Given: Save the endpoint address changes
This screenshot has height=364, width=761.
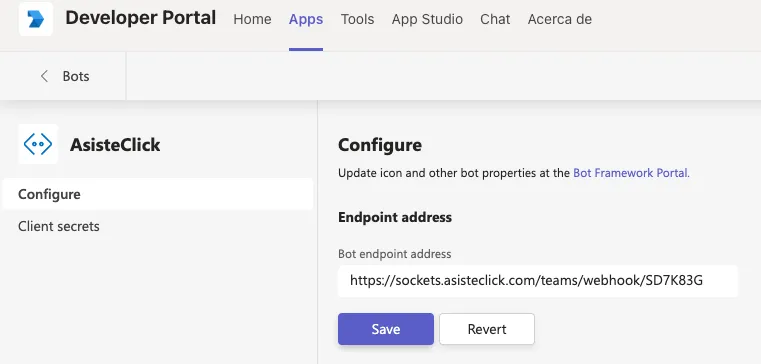Looking at the screenshot, I should point(386,329).
